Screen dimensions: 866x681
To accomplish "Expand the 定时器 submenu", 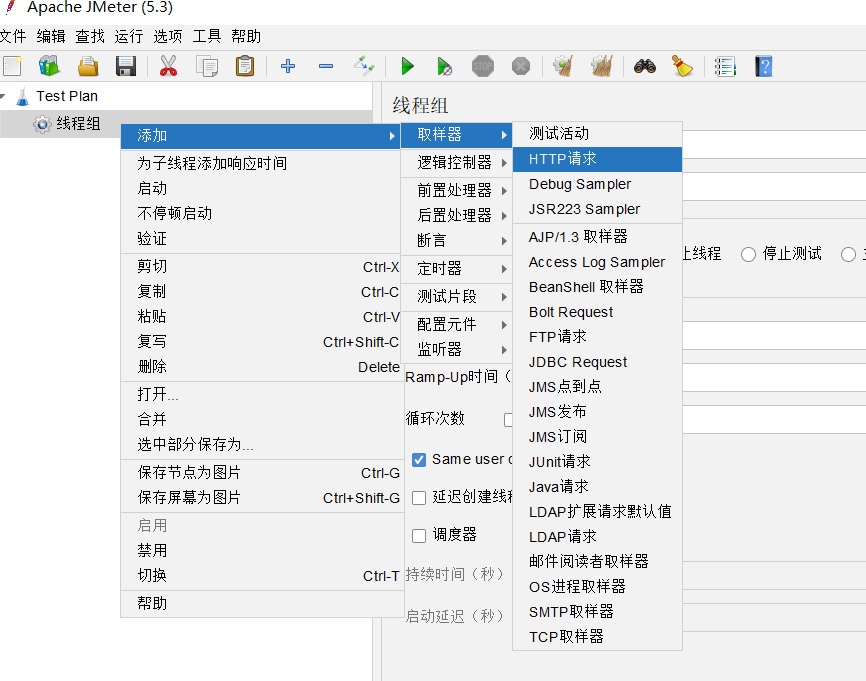I will coord(457,269).
